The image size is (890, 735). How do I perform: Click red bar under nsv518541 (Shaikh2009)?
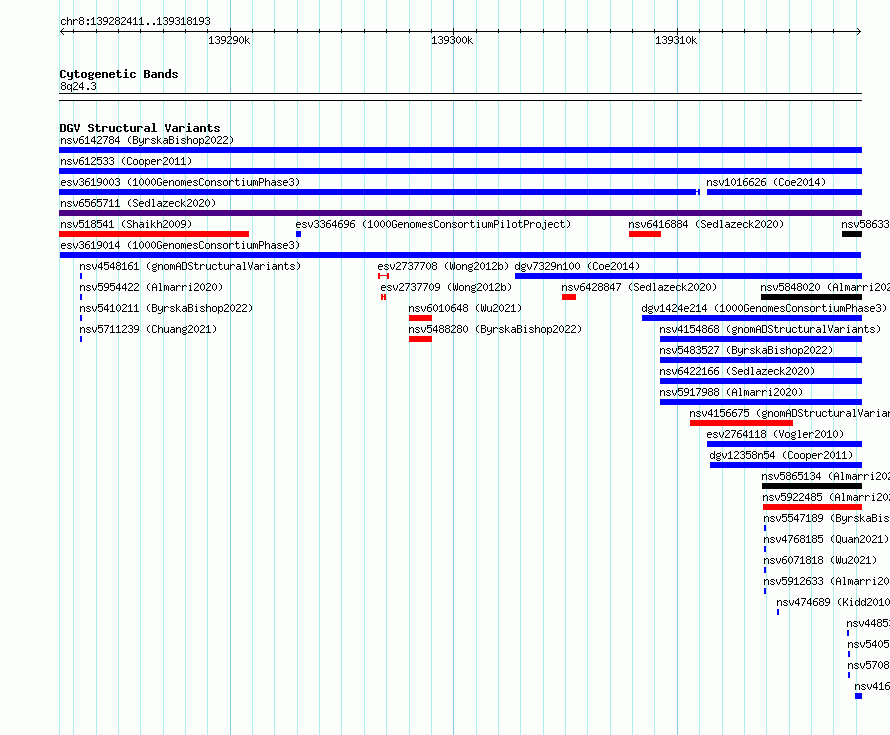154,234
